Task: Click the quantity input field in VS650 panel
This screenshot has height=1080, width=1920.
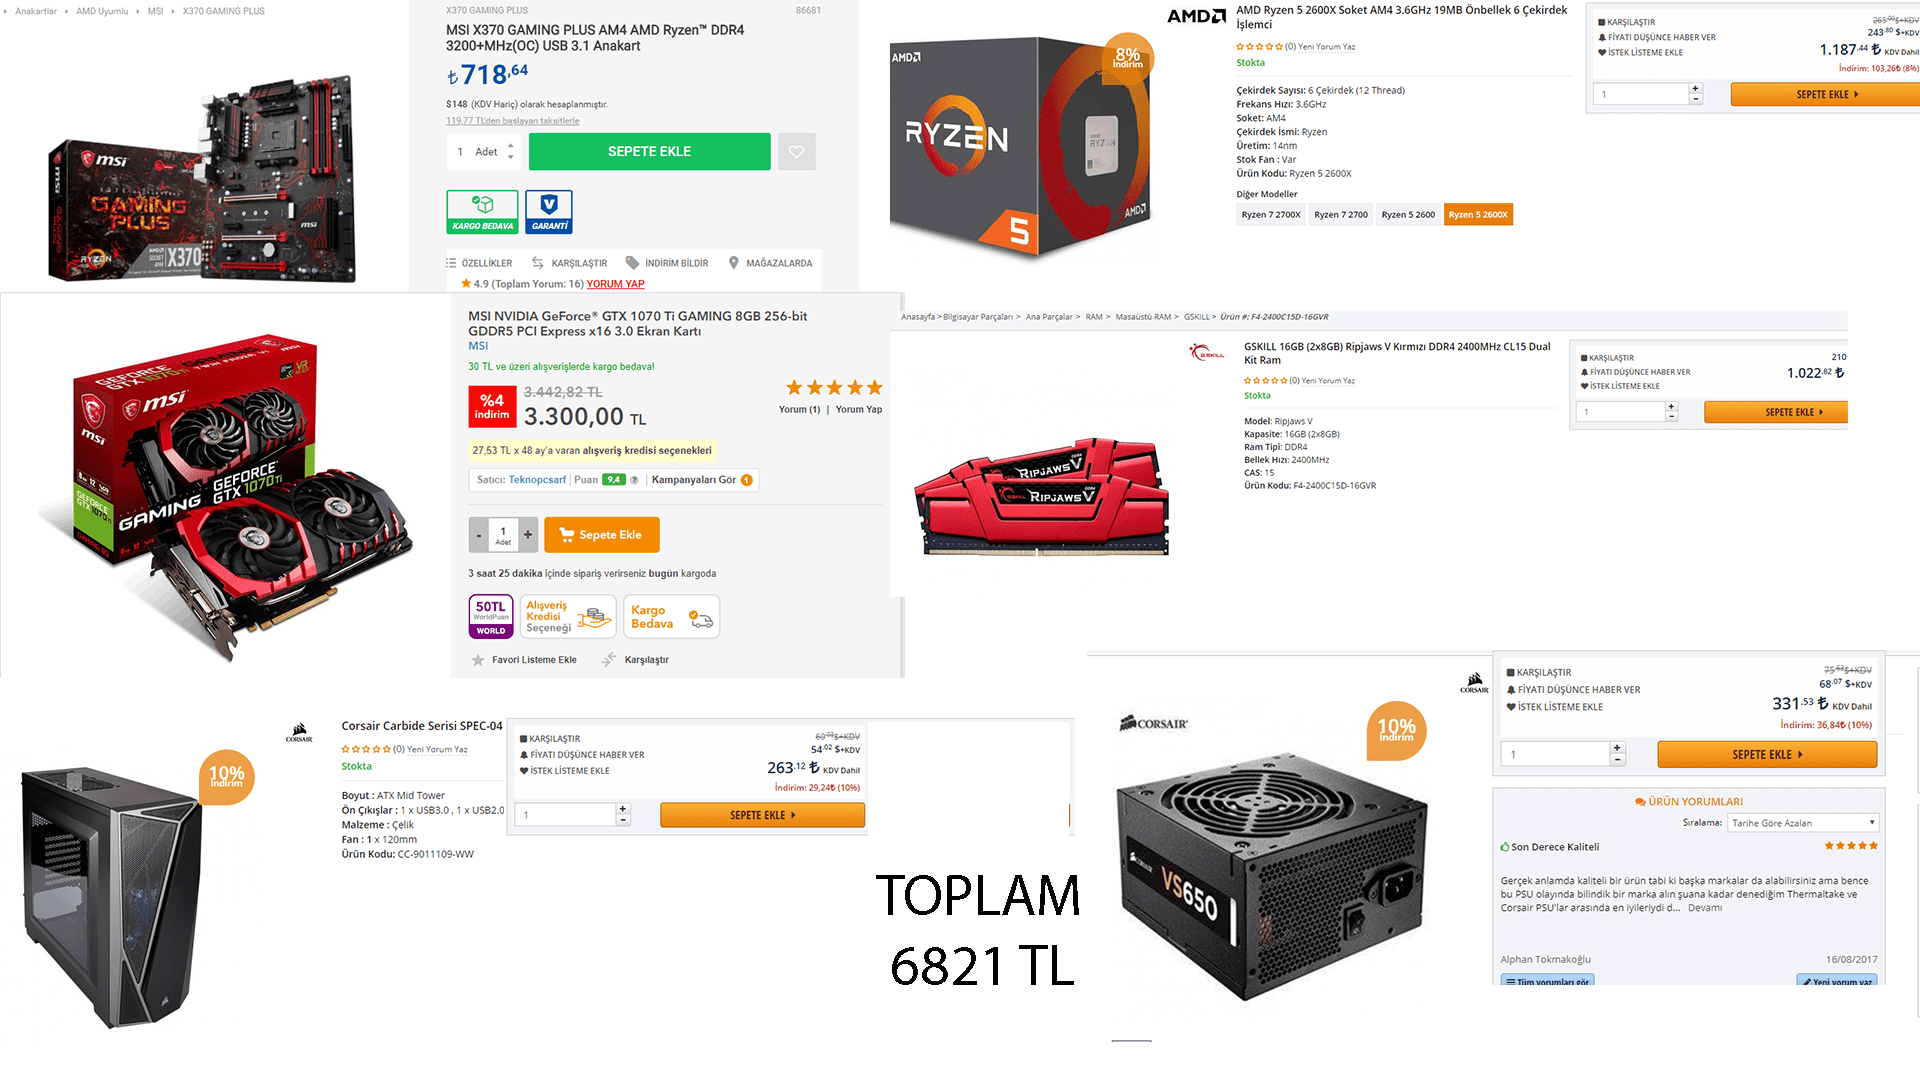Action: coord(1554,754)
